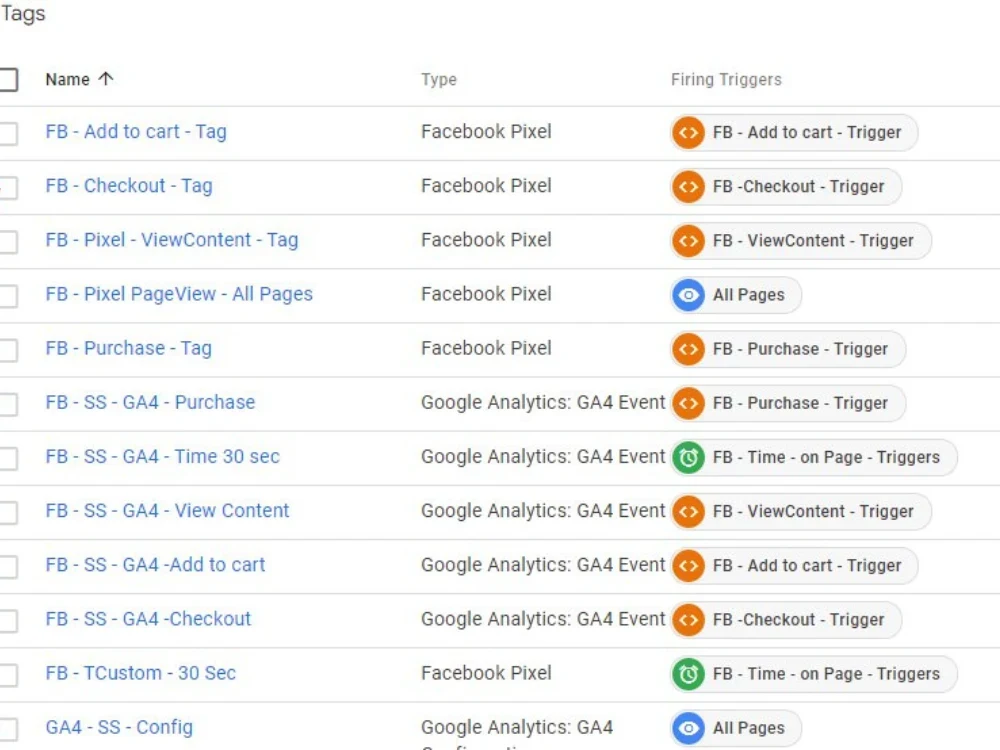Tick the checkbox for FB - Add to cart - Tag
The image size is (1000, 750).
(8, 133)
